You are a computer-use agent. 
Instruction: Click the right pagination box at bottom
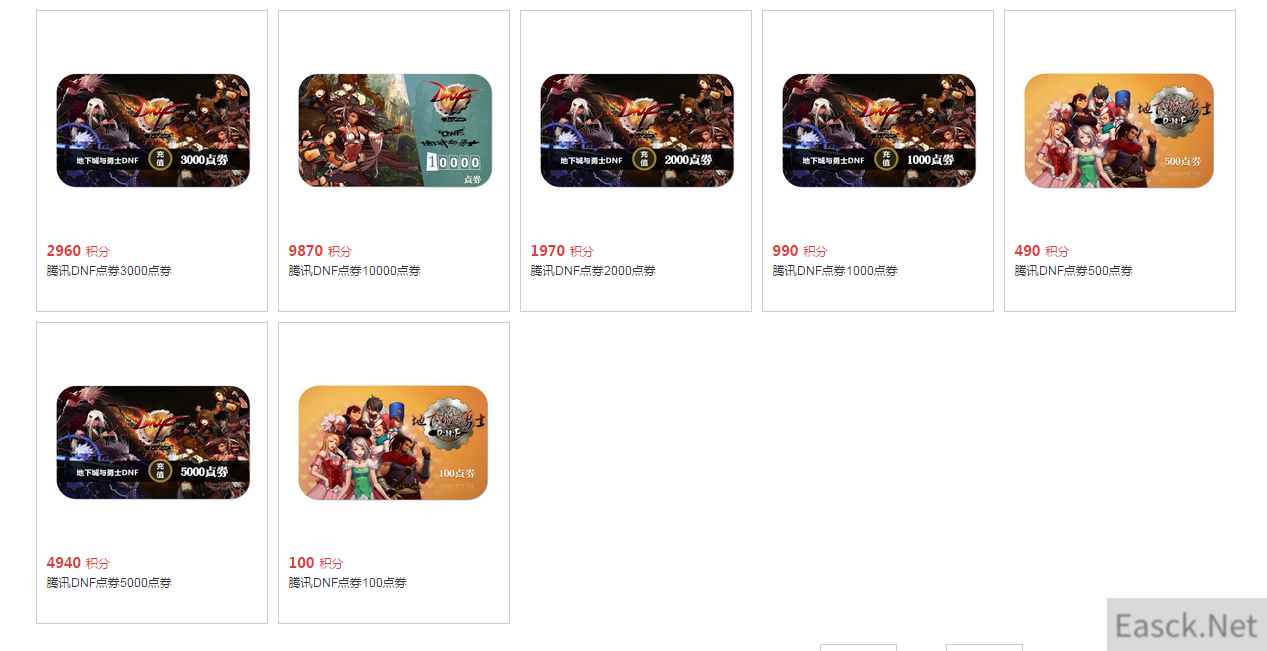984,647
